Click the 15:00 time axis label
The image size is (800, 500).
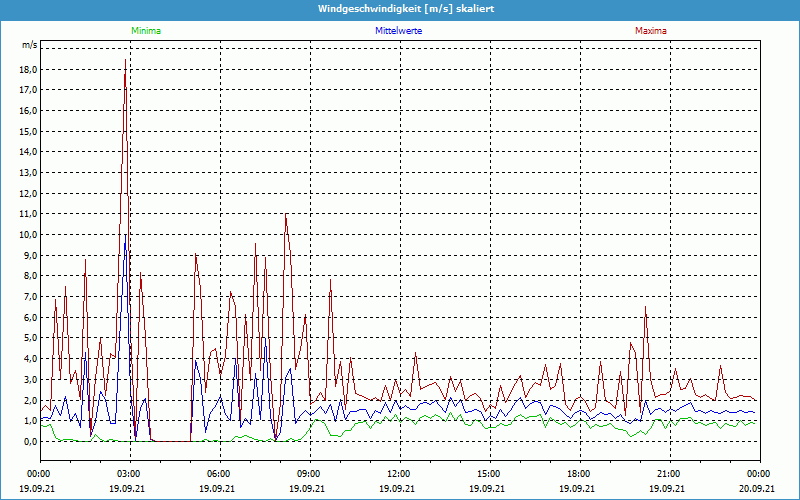click(489, 473)
